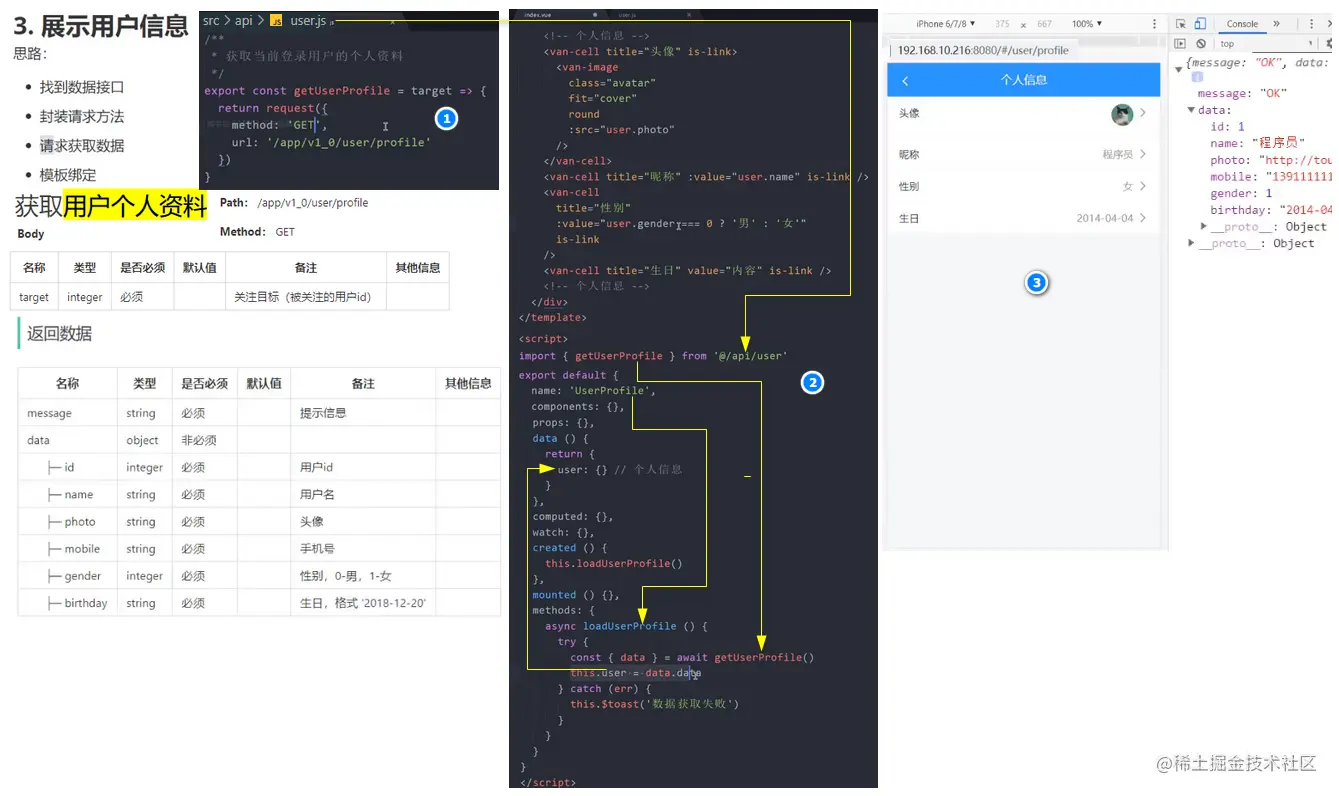
Task: Click the device height field 667
Action: (x=1044, y=24)
